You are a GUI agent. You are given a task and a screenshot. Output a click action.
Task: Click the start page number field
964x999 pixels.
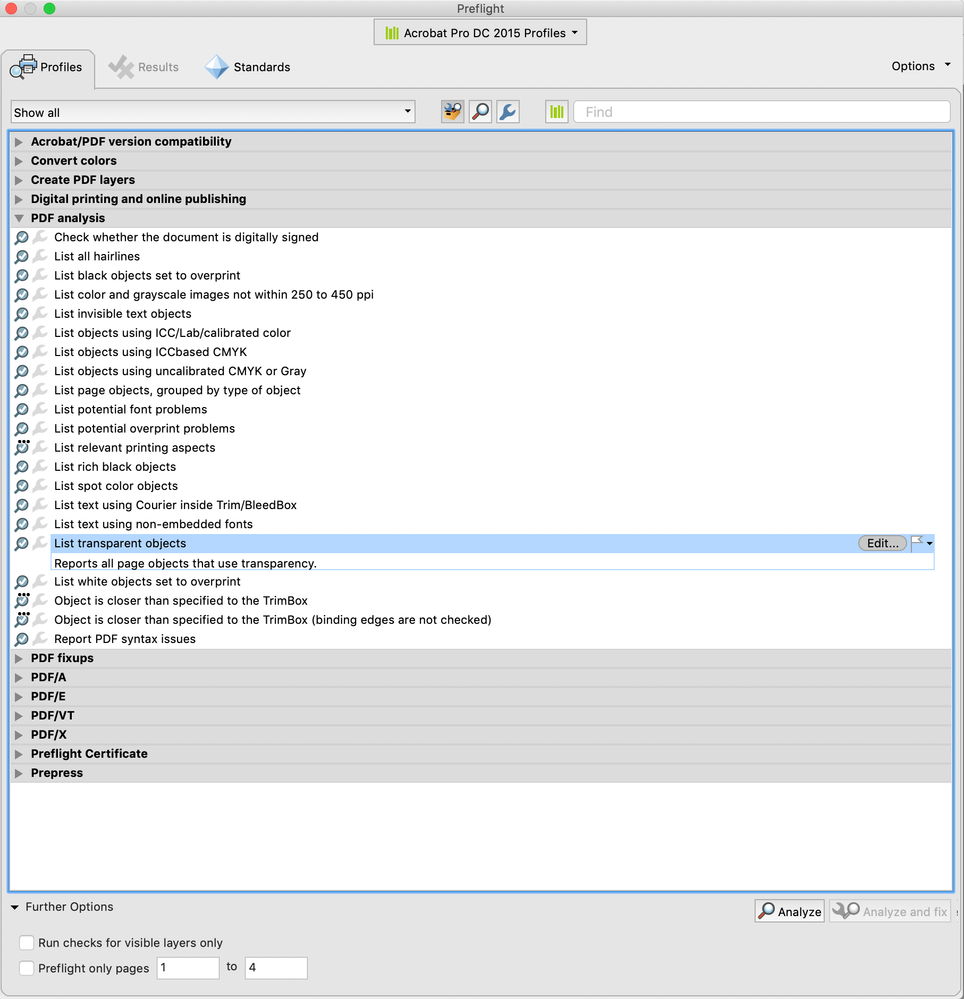coord(188,968)
